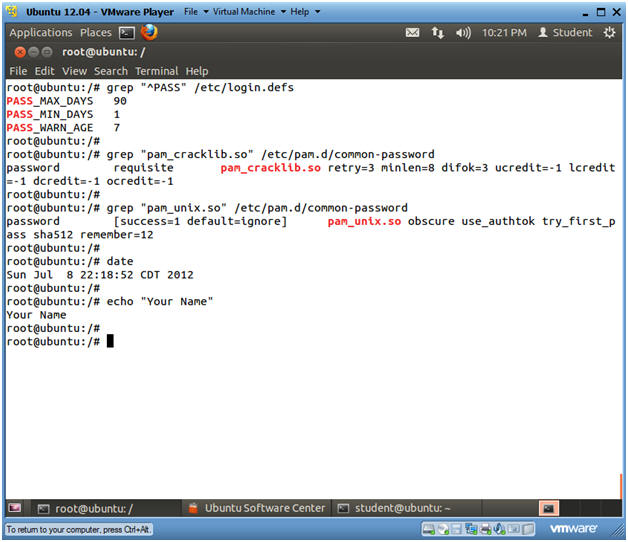Click the VMware printer status icon
628x542 pixels.
[x=485, y=529]
